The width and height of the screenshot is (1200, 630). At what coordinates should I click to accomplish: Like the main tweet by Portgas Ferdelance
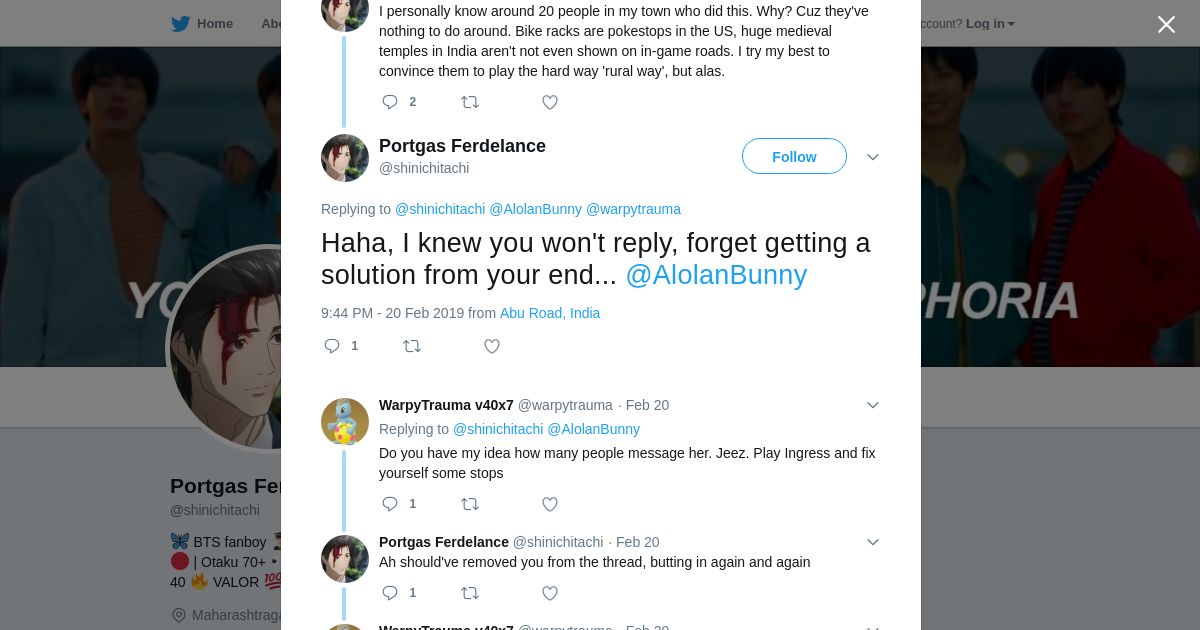pyautogui.click(x=492, y=346)
